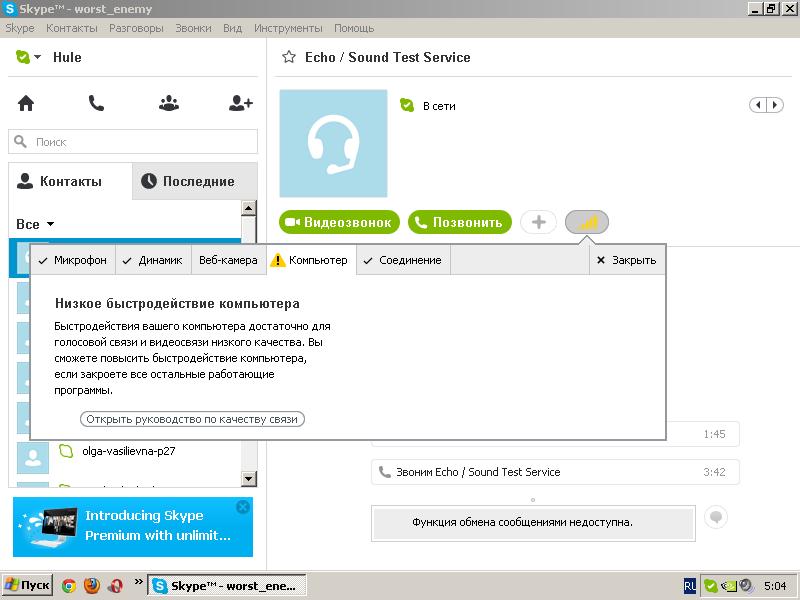This screenshot has width=800, height=600.
Task: Click Звоним Echo / Sound Test Service entry
Action: click(555, 472)
